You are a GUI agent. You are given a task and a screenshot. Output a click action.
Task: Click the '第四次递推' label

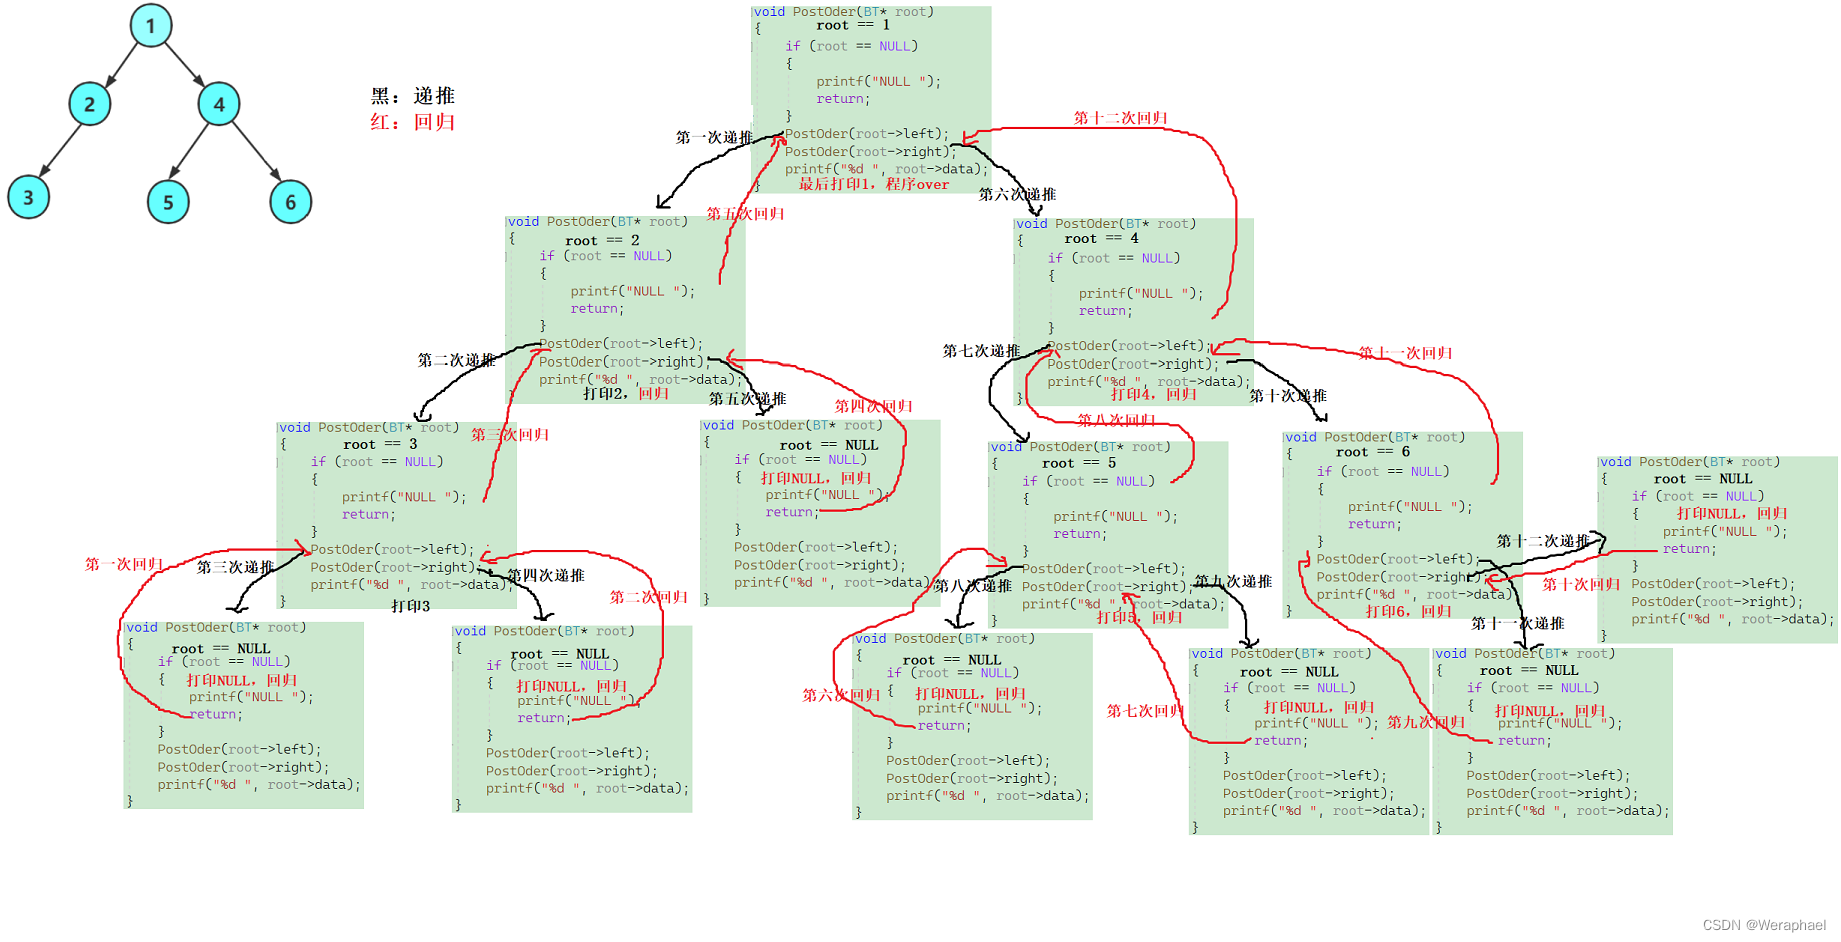pos(546,575)
